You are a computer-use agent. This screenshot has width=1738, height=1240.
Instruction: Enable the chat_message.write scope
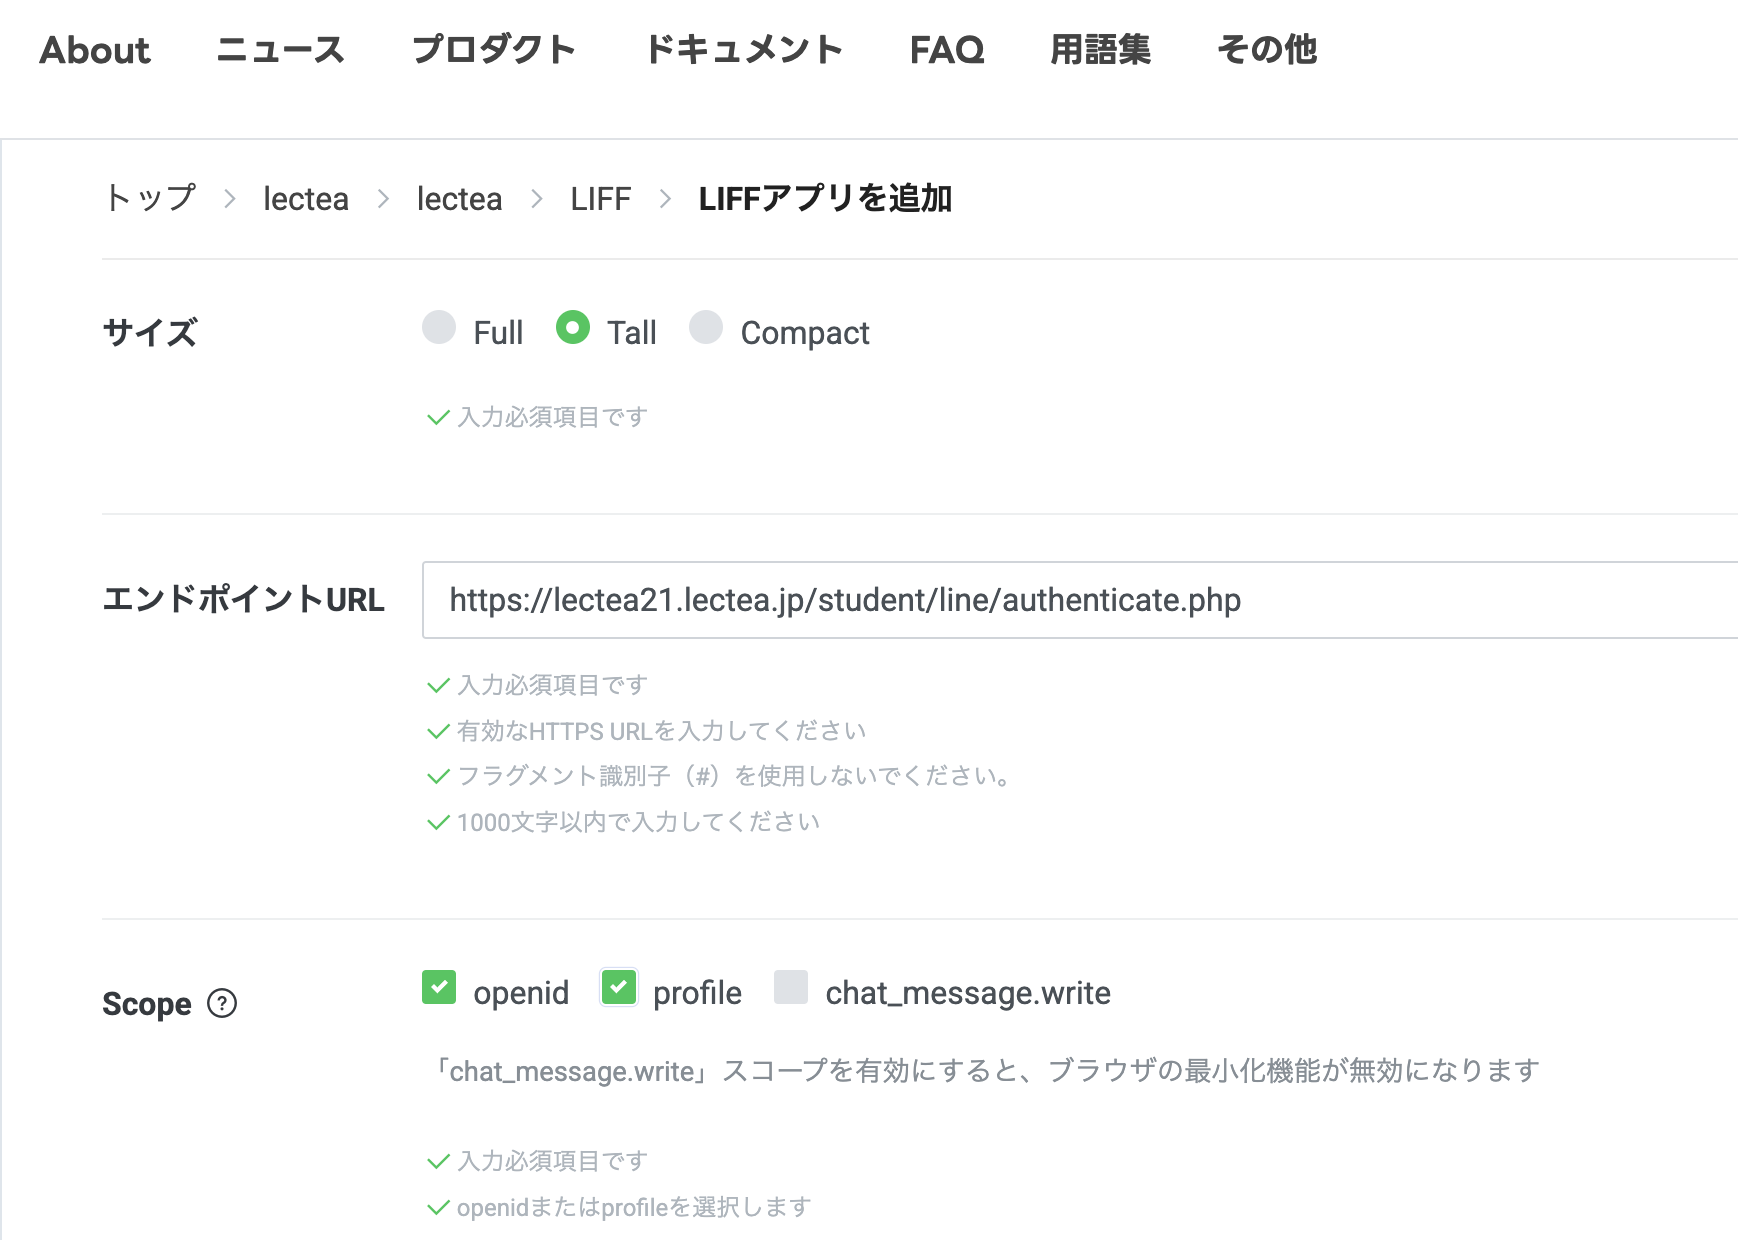coord(791,988)
